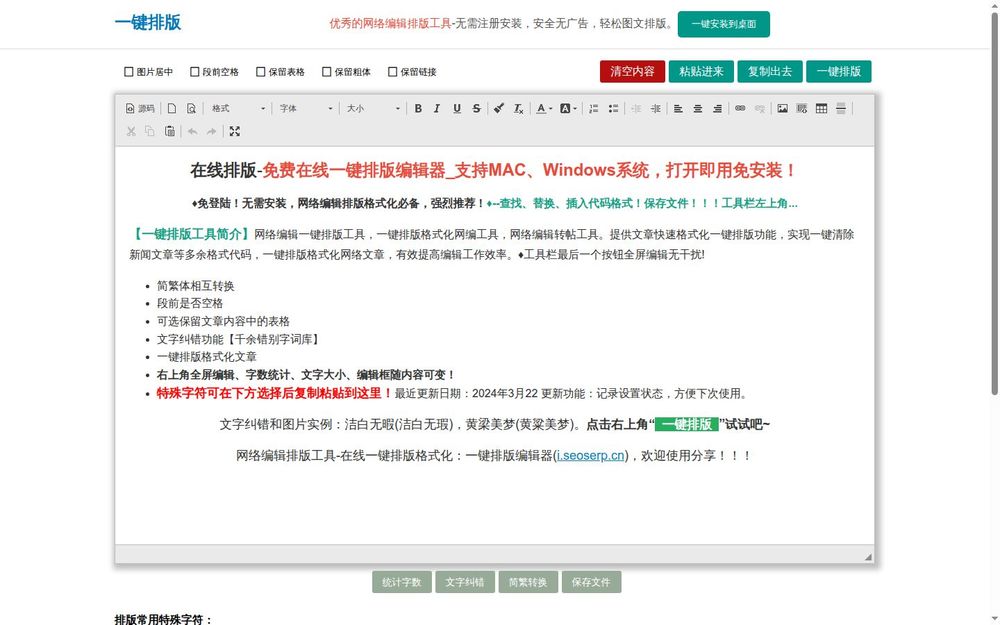Insert a table into the editor
Viewport: 1000px width, 625px height.
click(x=821, y=108)
